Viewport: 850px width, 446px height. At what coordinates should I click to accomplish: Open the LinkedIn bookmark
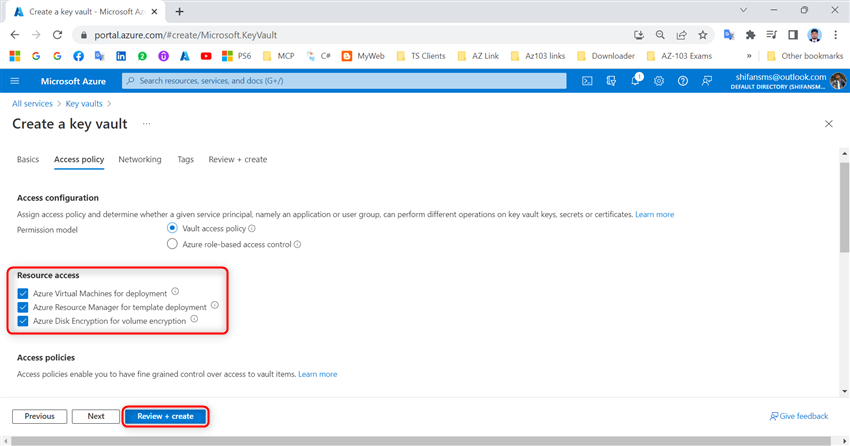(121, 56)
